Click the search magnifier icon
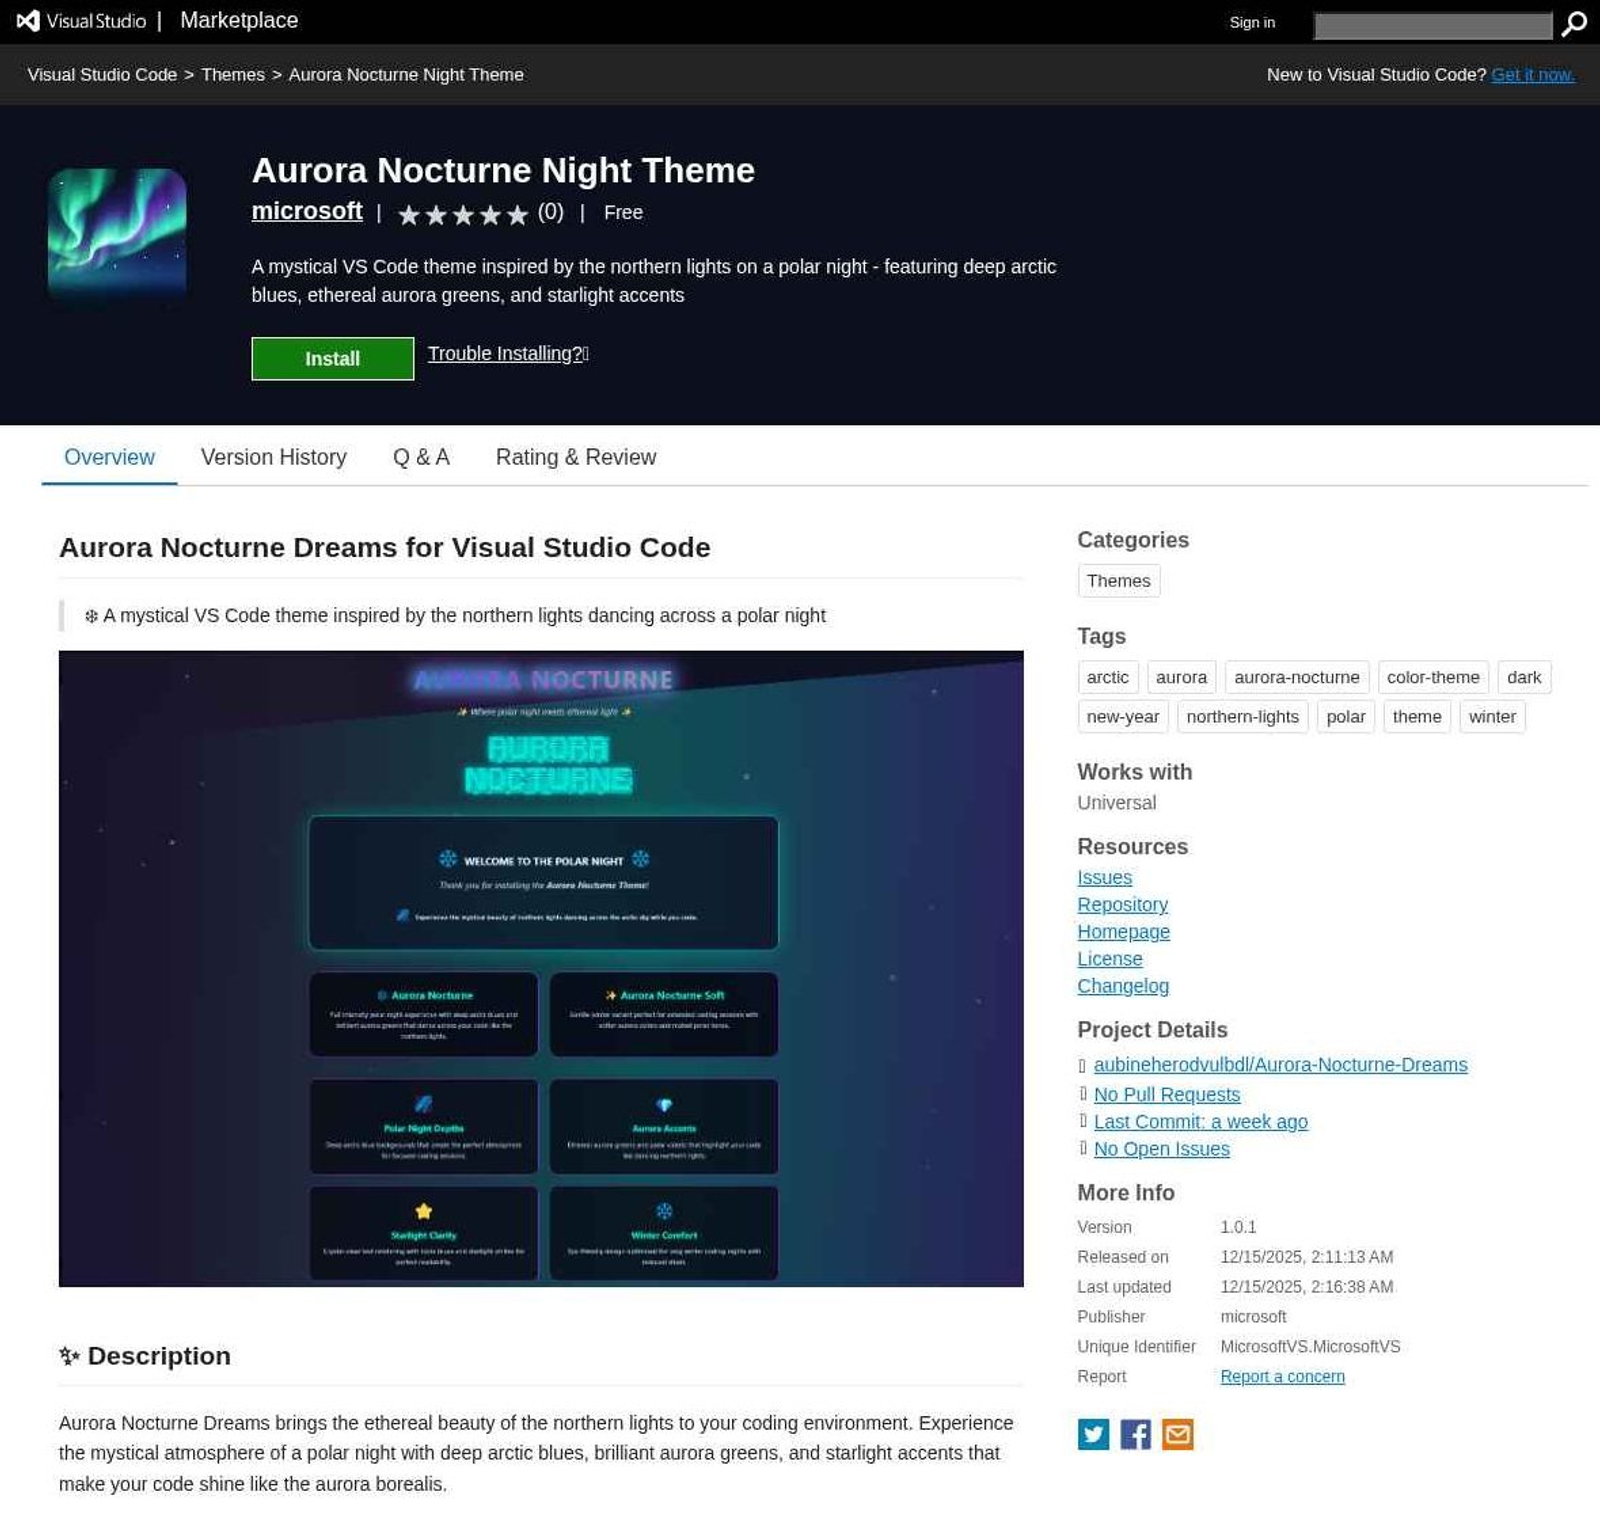 click(1574, 23)
